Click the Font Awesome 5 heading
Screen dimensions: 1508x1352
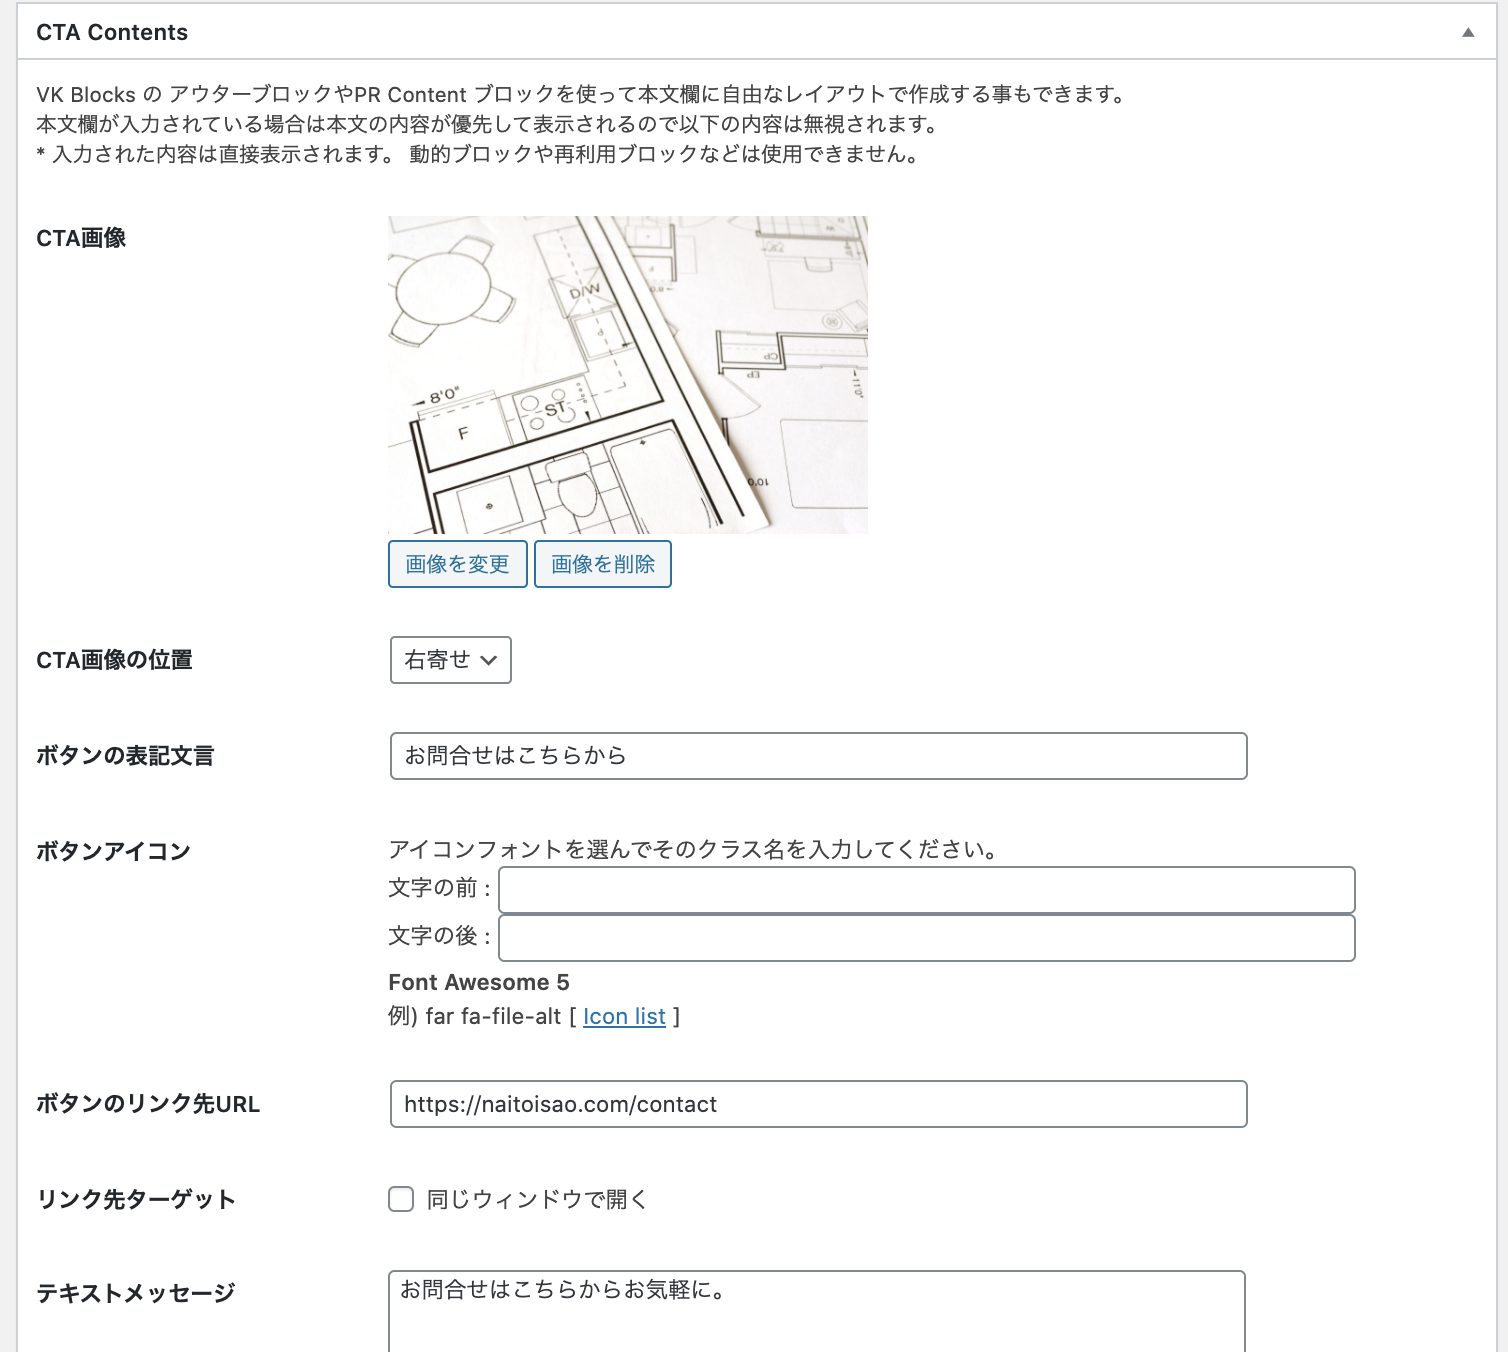pos(479,982)
